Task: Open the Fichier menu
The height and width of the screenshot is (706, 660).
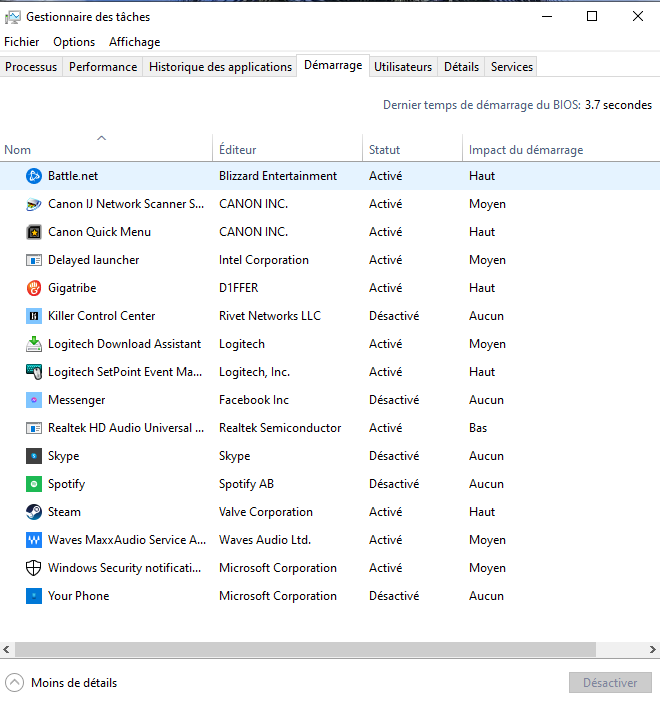Action: [x=22, y=42]
